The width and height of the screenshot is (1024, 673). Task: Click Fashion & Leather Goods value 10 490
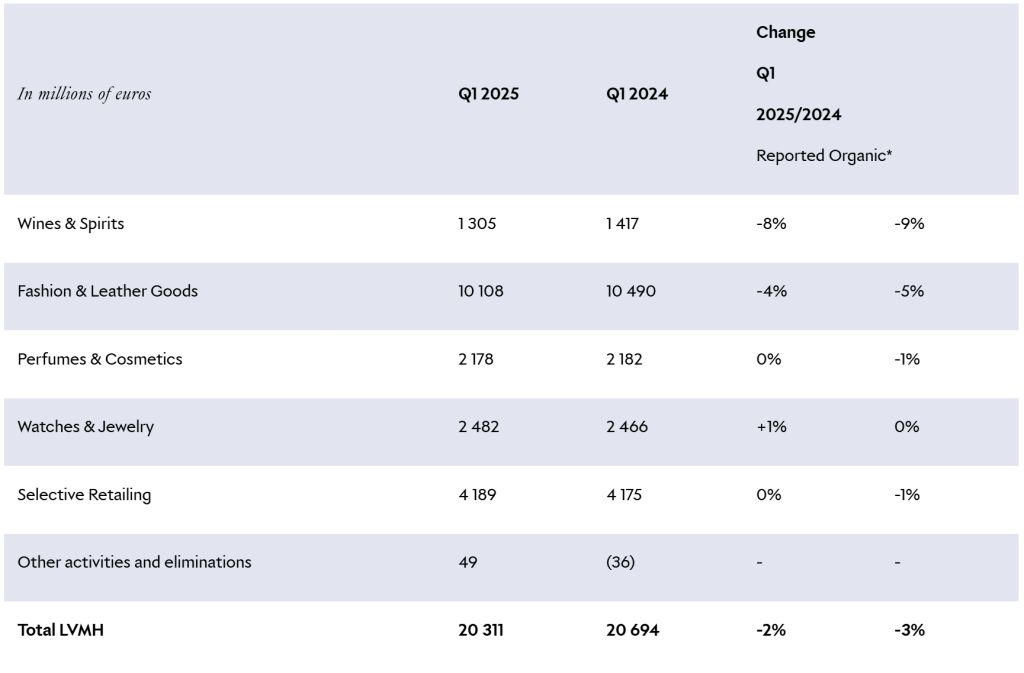[x=632, y=291]
